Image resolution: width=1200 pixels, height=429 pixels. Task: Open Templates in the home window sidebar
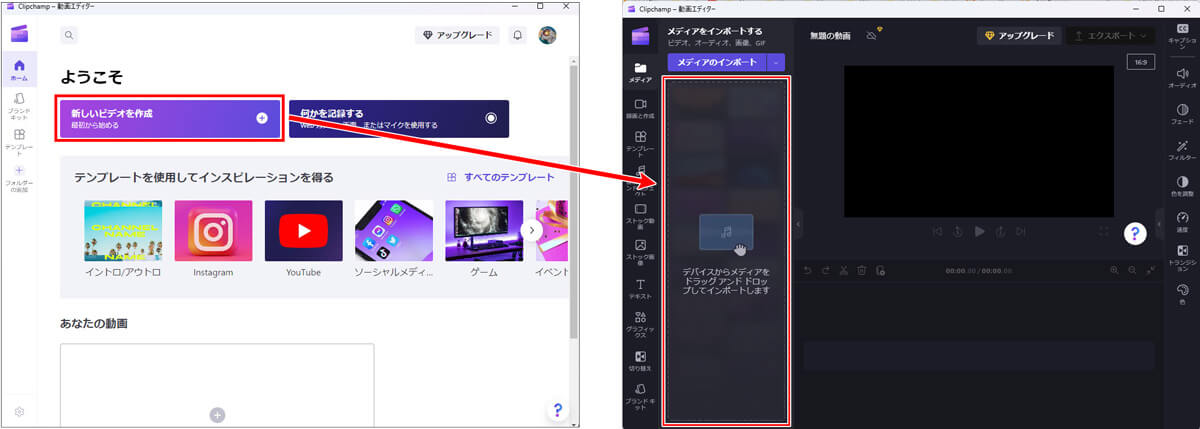coord(19,142)
